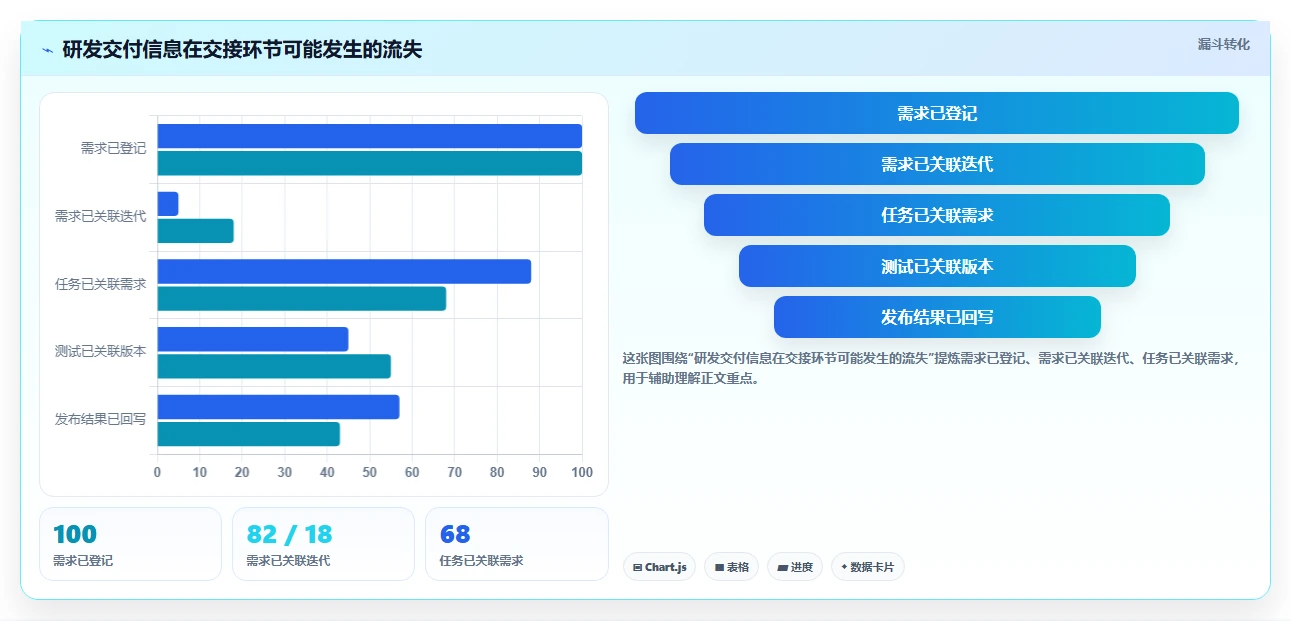Screen dimensions: 1291x621
Task: Click the 50 x-axis tick label
Action: (x=369, y=473)
